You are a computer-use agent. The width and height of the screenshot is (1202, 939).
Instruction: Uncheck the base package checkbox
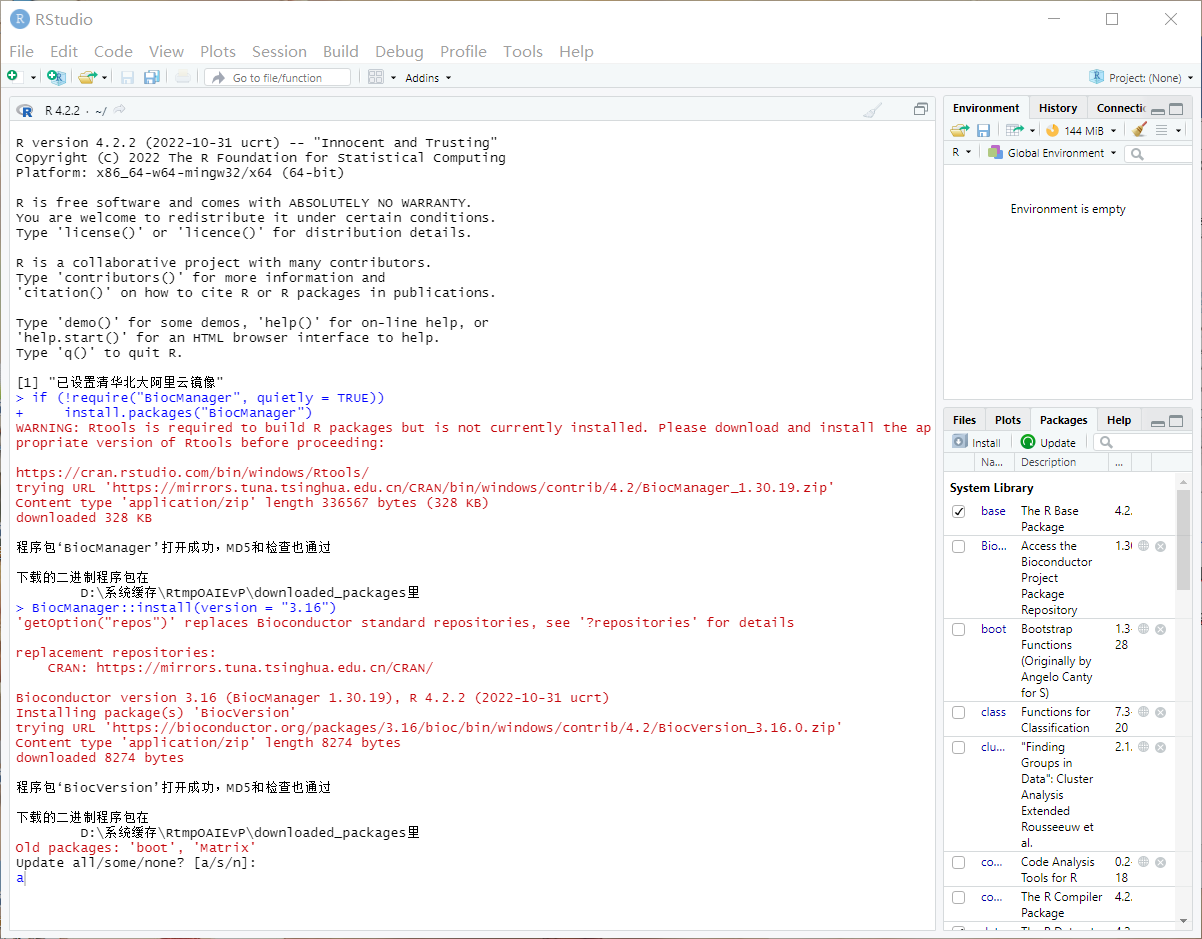coord(959,511)
